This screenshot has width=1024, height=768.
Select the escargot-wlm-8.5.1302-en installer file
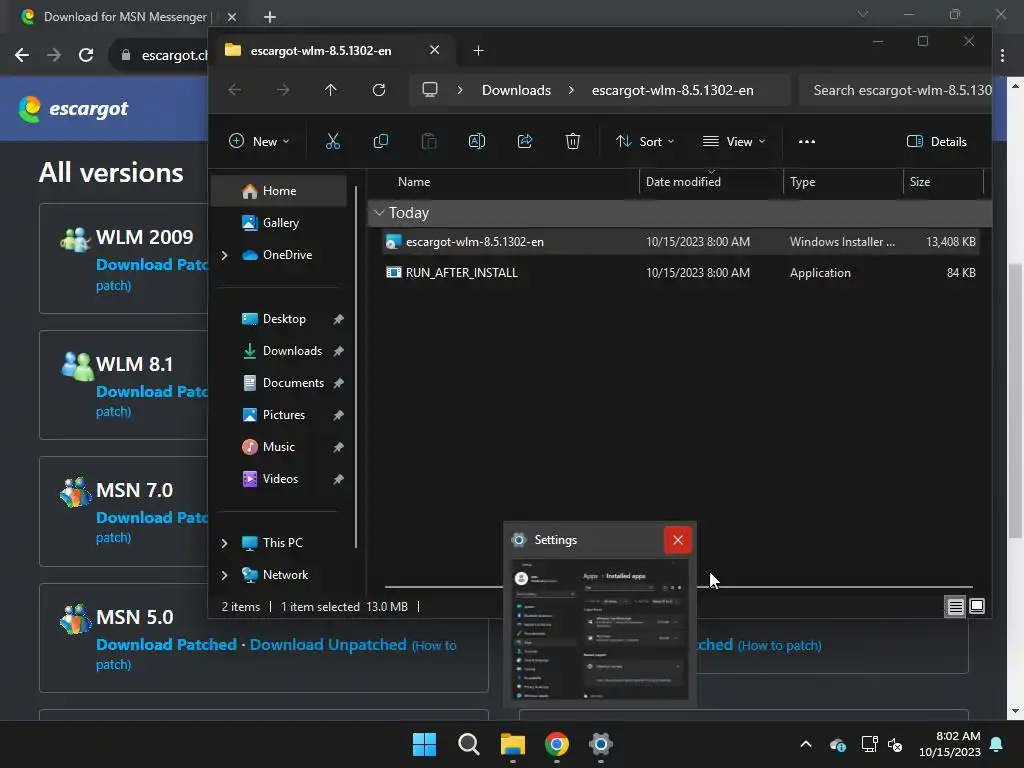(x=680, y=242)
